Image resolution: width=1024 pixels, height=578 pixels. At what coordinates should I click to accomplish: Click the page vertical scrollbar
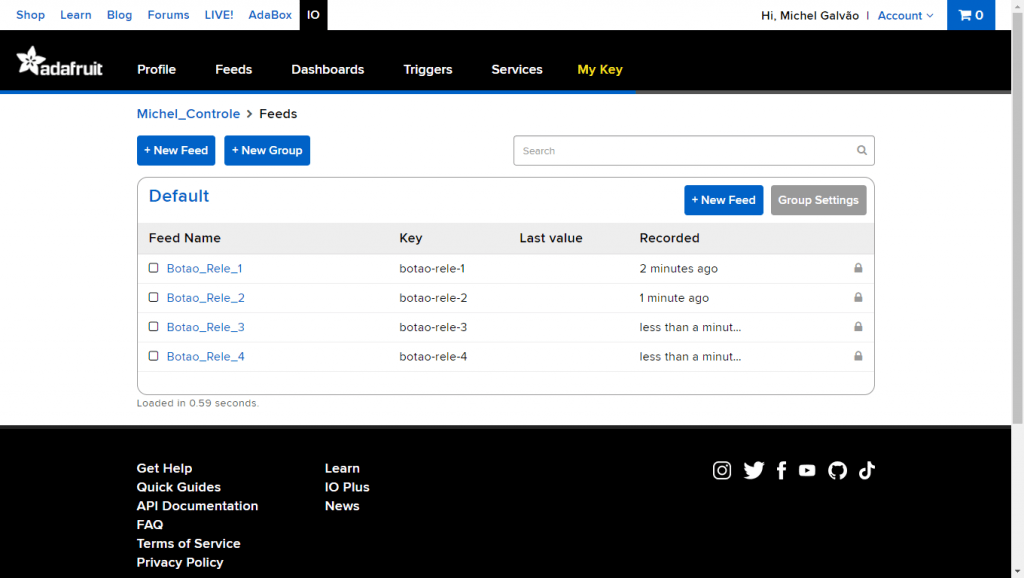[x=1017, y=216]
